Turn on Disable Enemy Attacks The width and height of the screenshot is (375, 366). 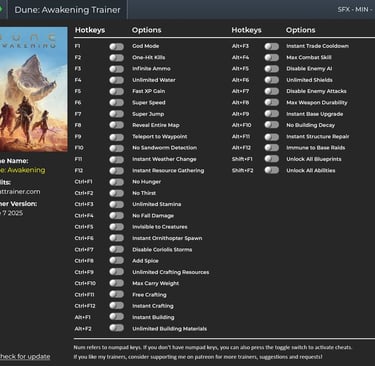[272, 91]
